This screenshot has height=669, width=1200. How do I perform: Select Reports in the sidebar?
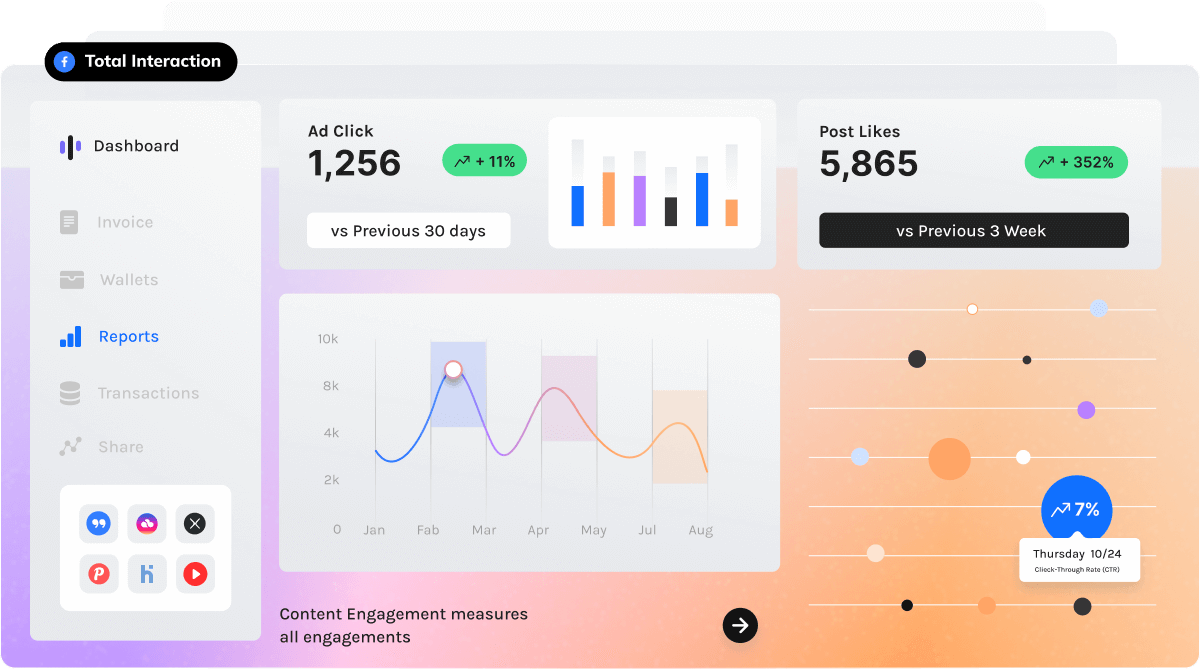(x=128, y=337)
